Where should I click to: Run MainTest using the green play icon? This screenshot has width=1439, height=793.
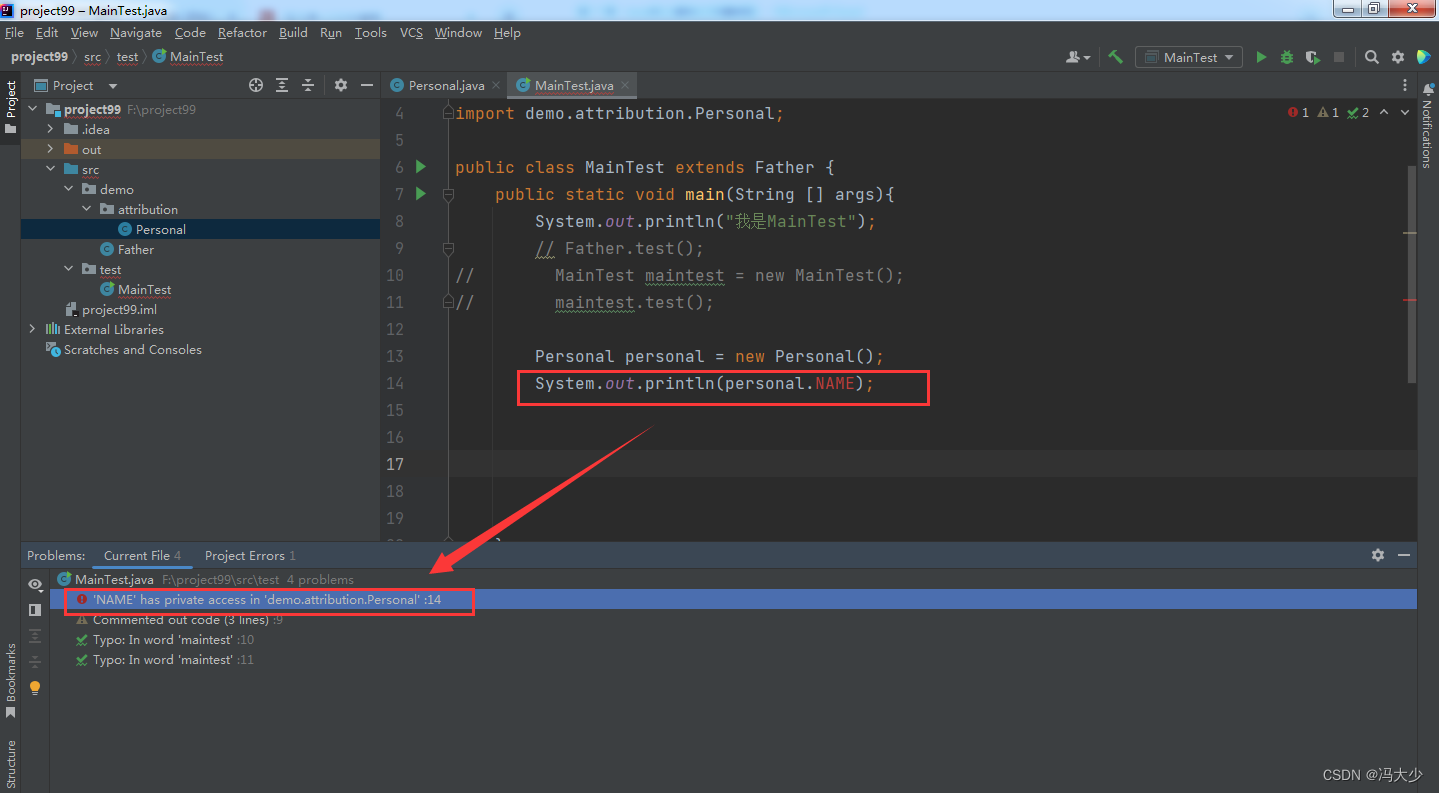[1261, 57]
